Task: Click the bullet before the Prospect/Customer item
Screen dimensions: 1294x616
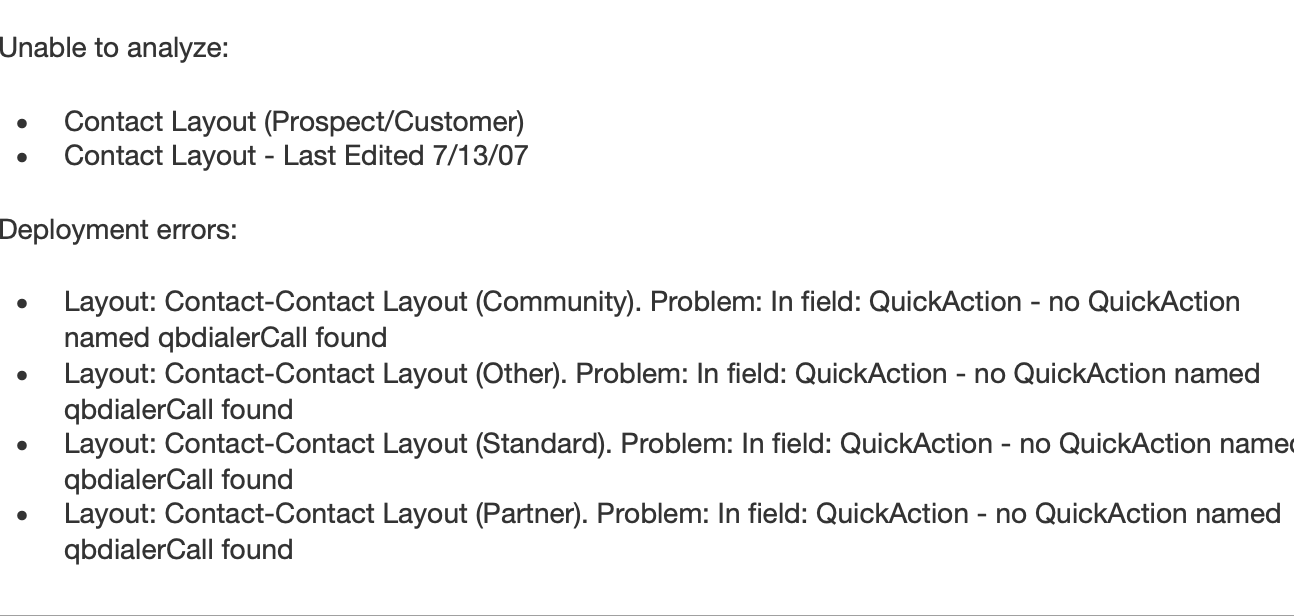Action: [x=22, y=124]
